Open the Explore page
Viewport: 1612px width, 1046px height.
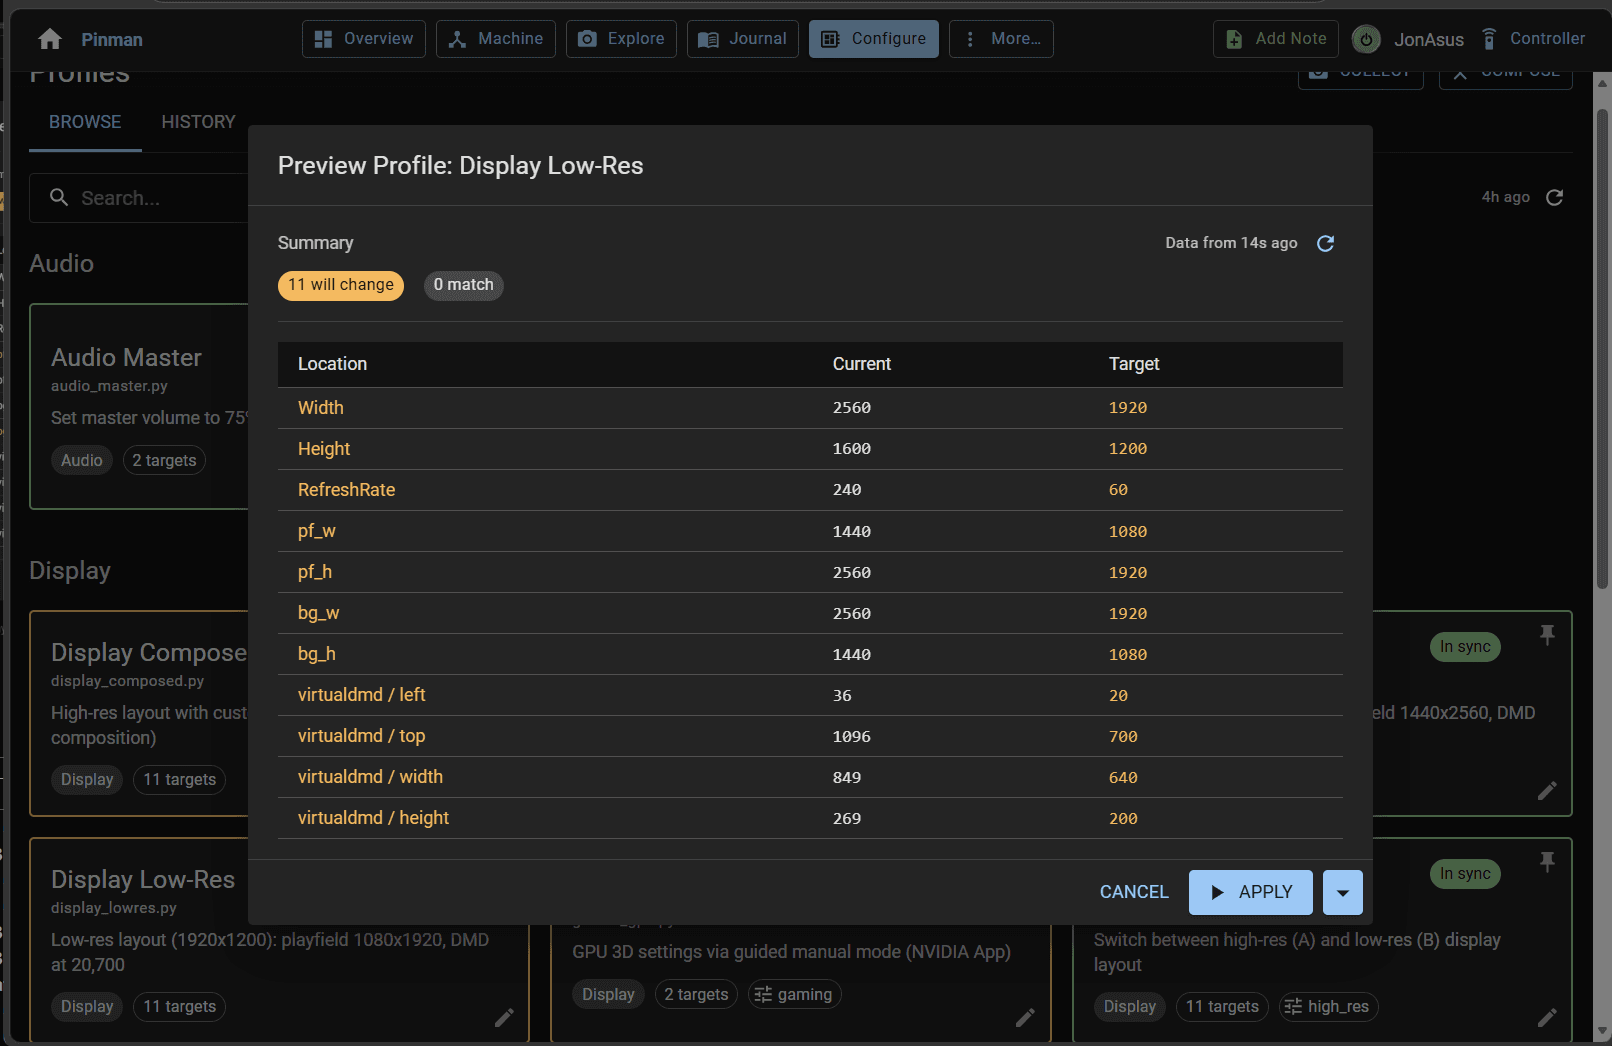[x=621, y=39]
